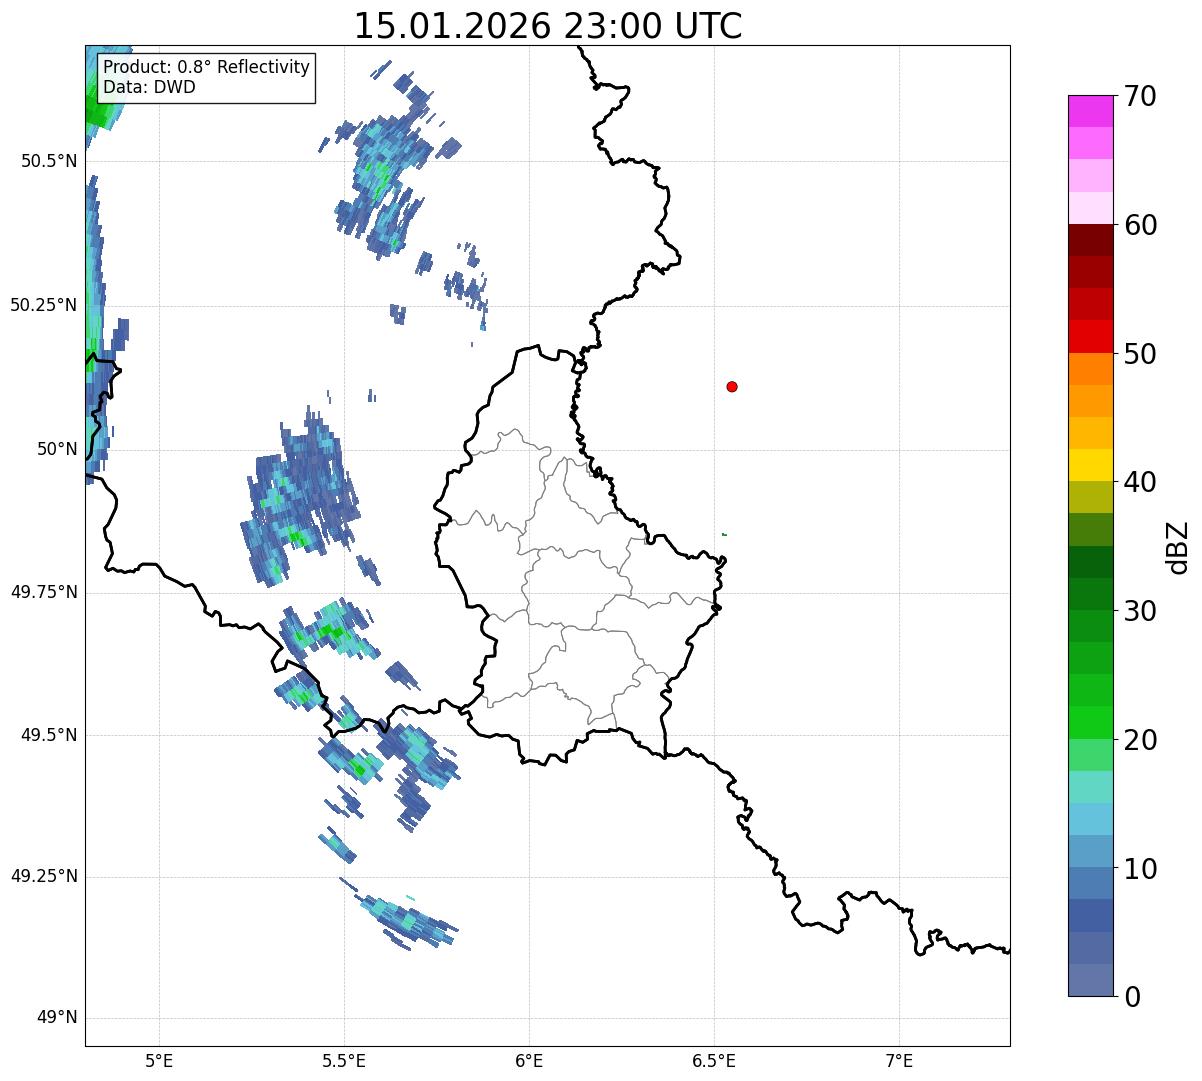1202x1081 pixels.
Task: Click the dark maroon swatch below 60 dBZ
Action: tap(1091, 240)
